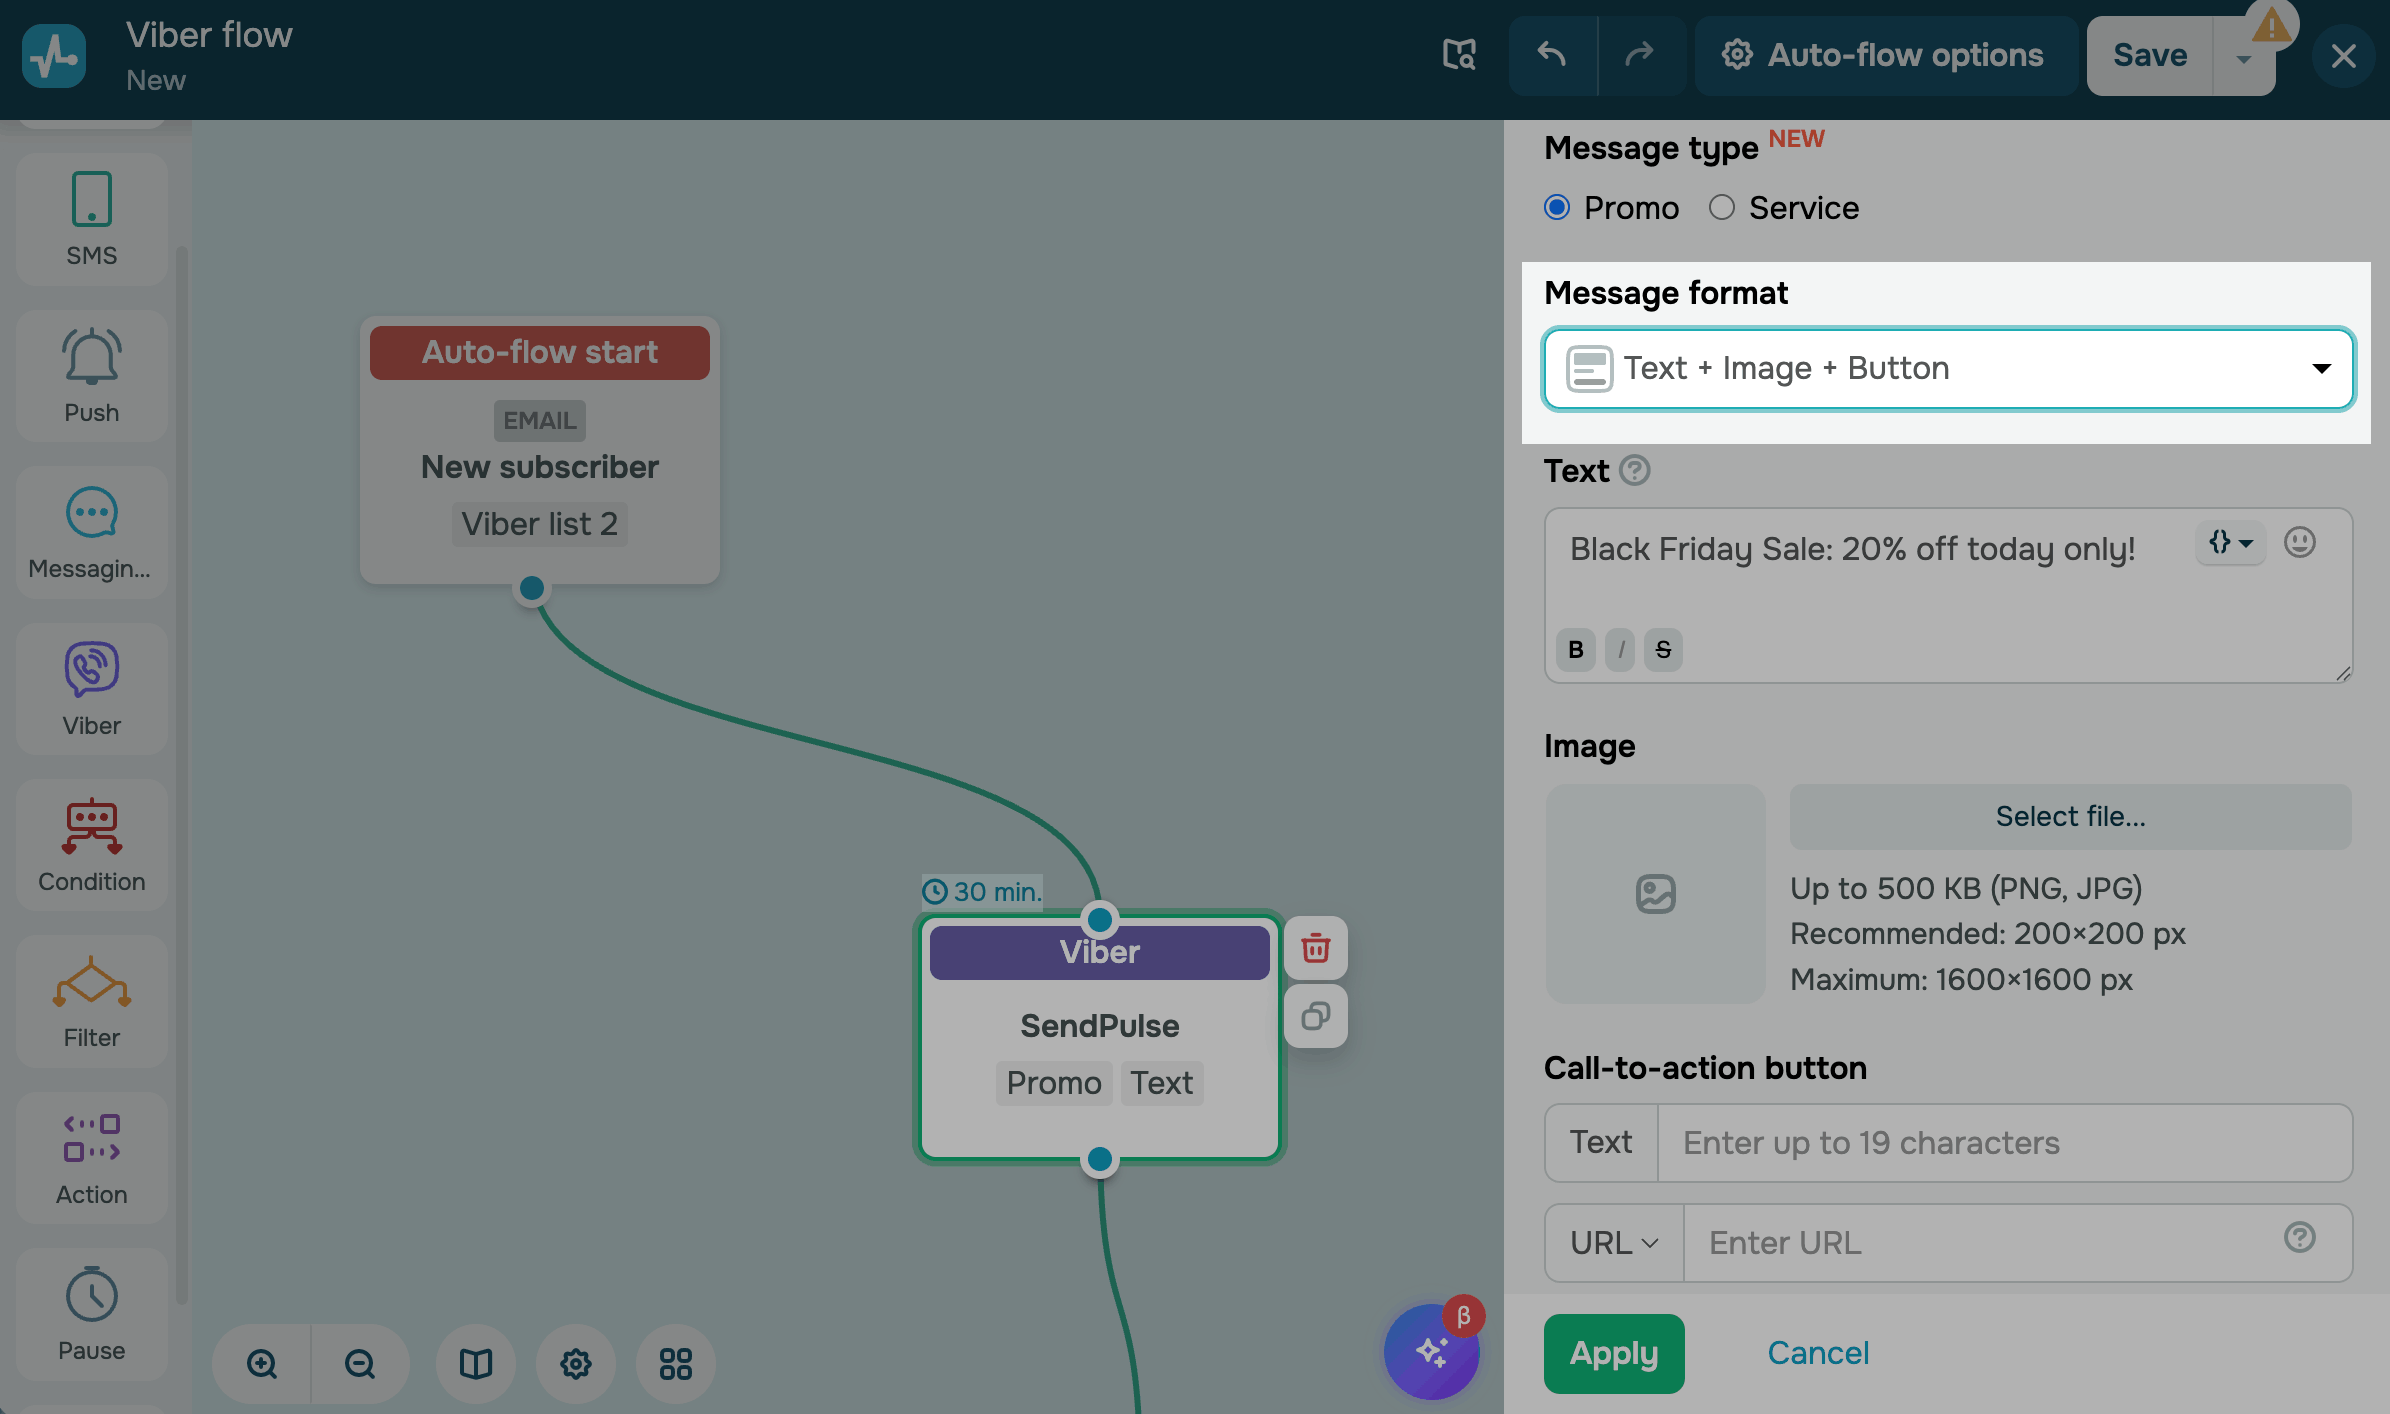The width and height of the screenshot is (2390, 1414).
Task: Duplicate the Viber block using copy icon
Action: (x=1315, y=1016)
